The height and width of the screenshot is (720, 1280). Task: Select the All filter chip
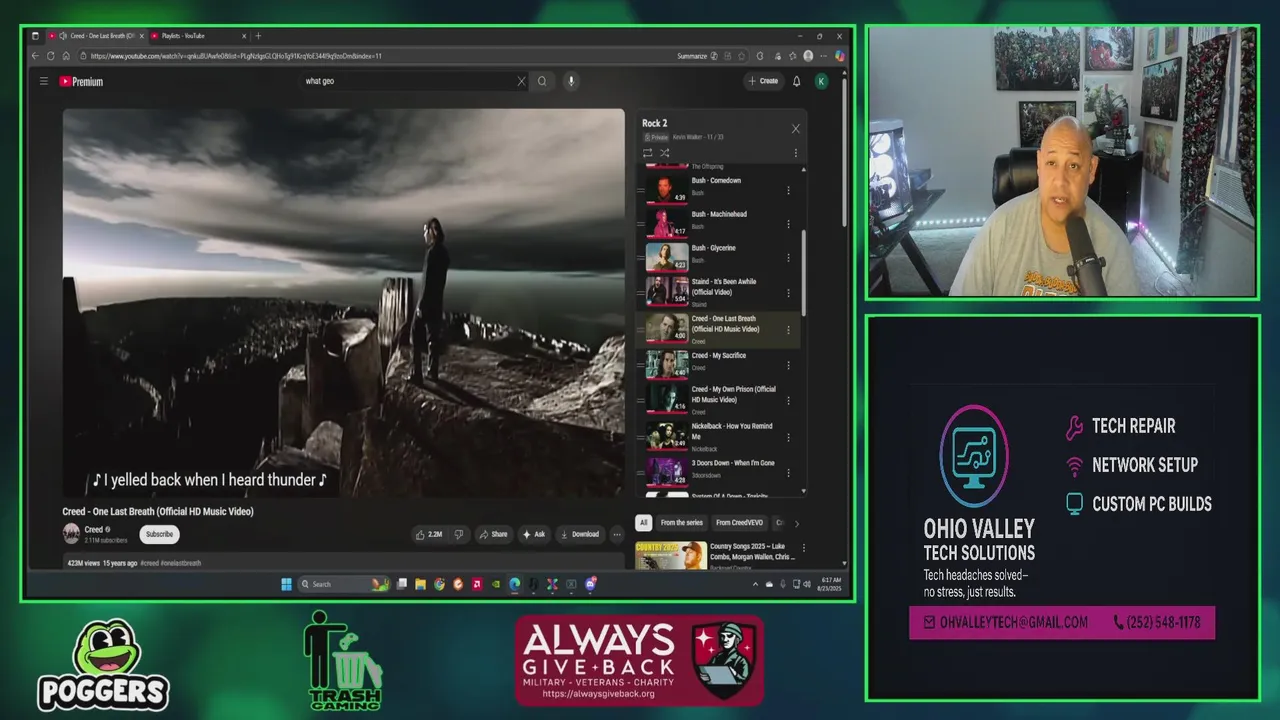click(644, 523)
